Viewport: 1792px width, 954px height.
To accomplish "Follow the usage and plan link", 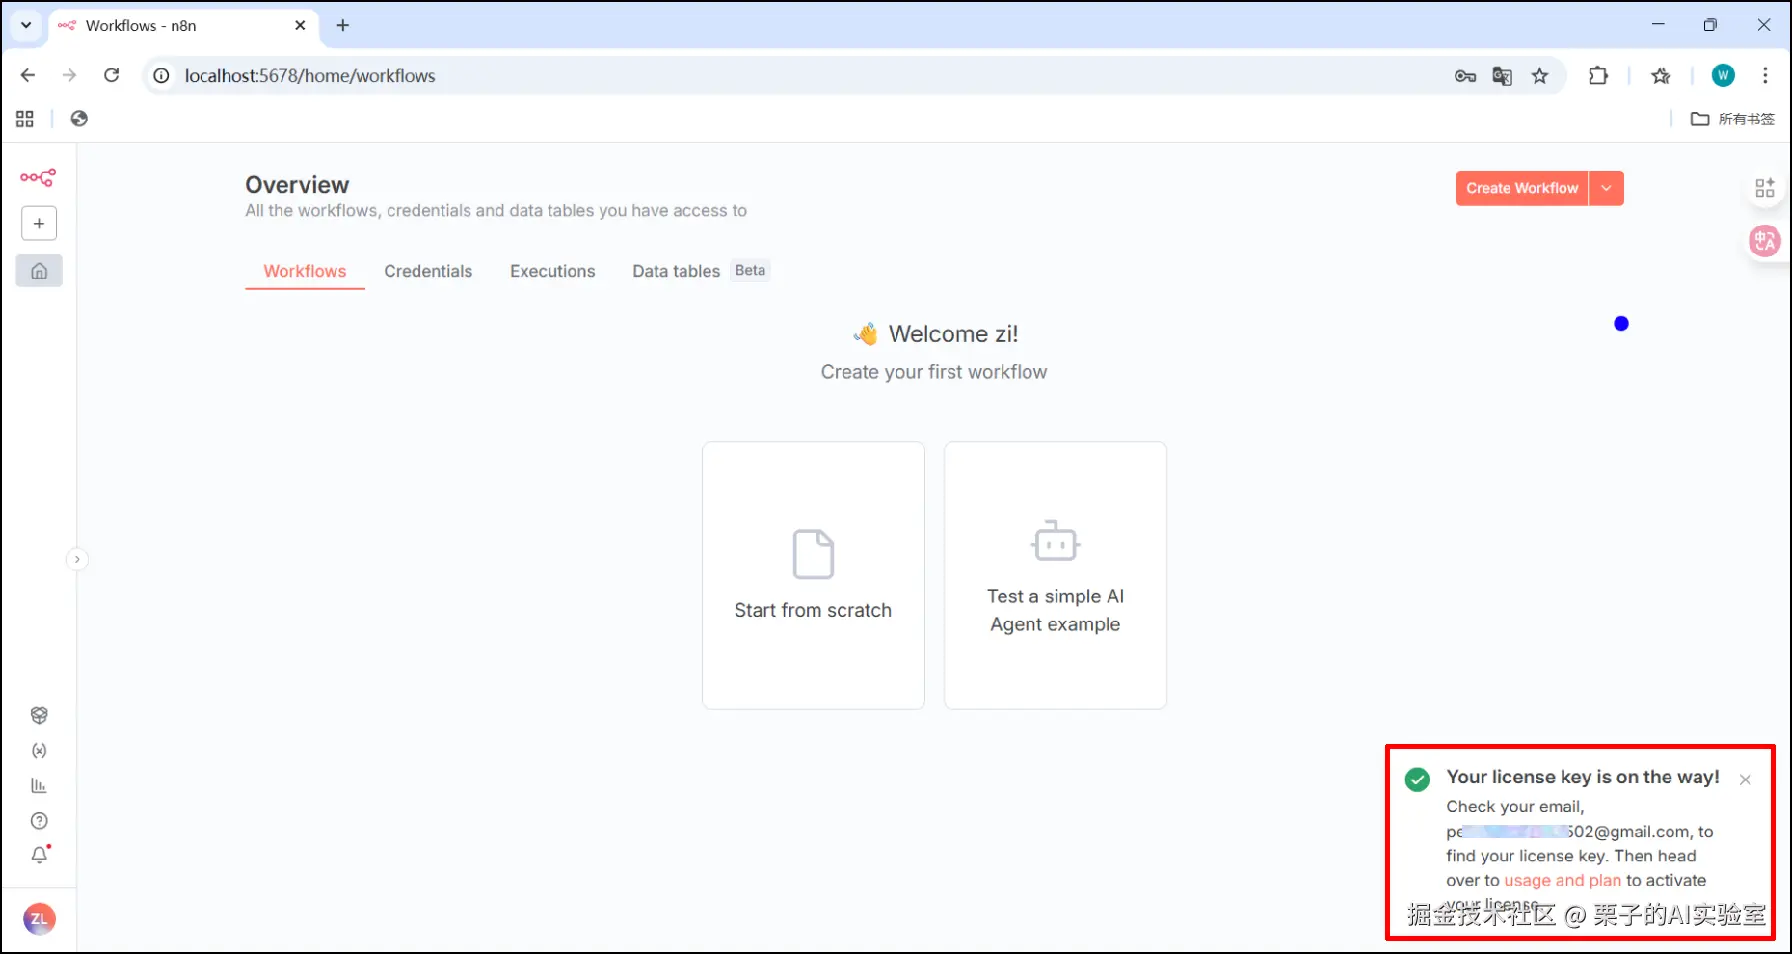I will tap(1562, 880).
